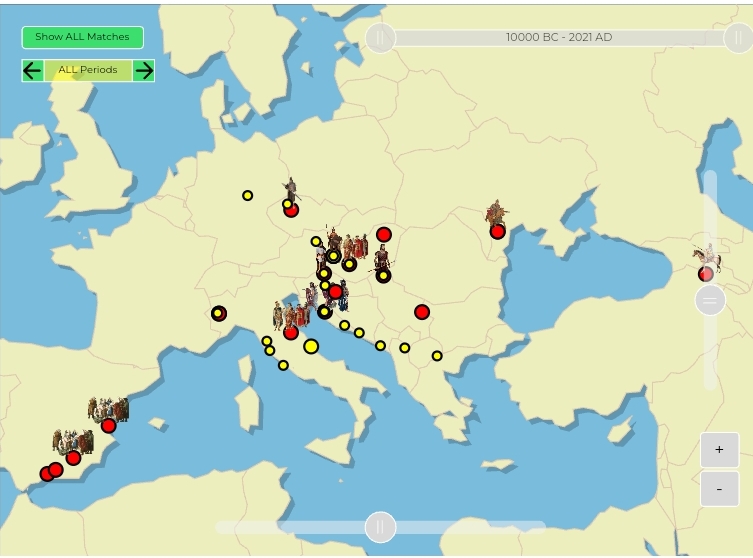Grab the right handle of date range slider
The height and width of the screenshot is (558, 753).
click(738, 37)
